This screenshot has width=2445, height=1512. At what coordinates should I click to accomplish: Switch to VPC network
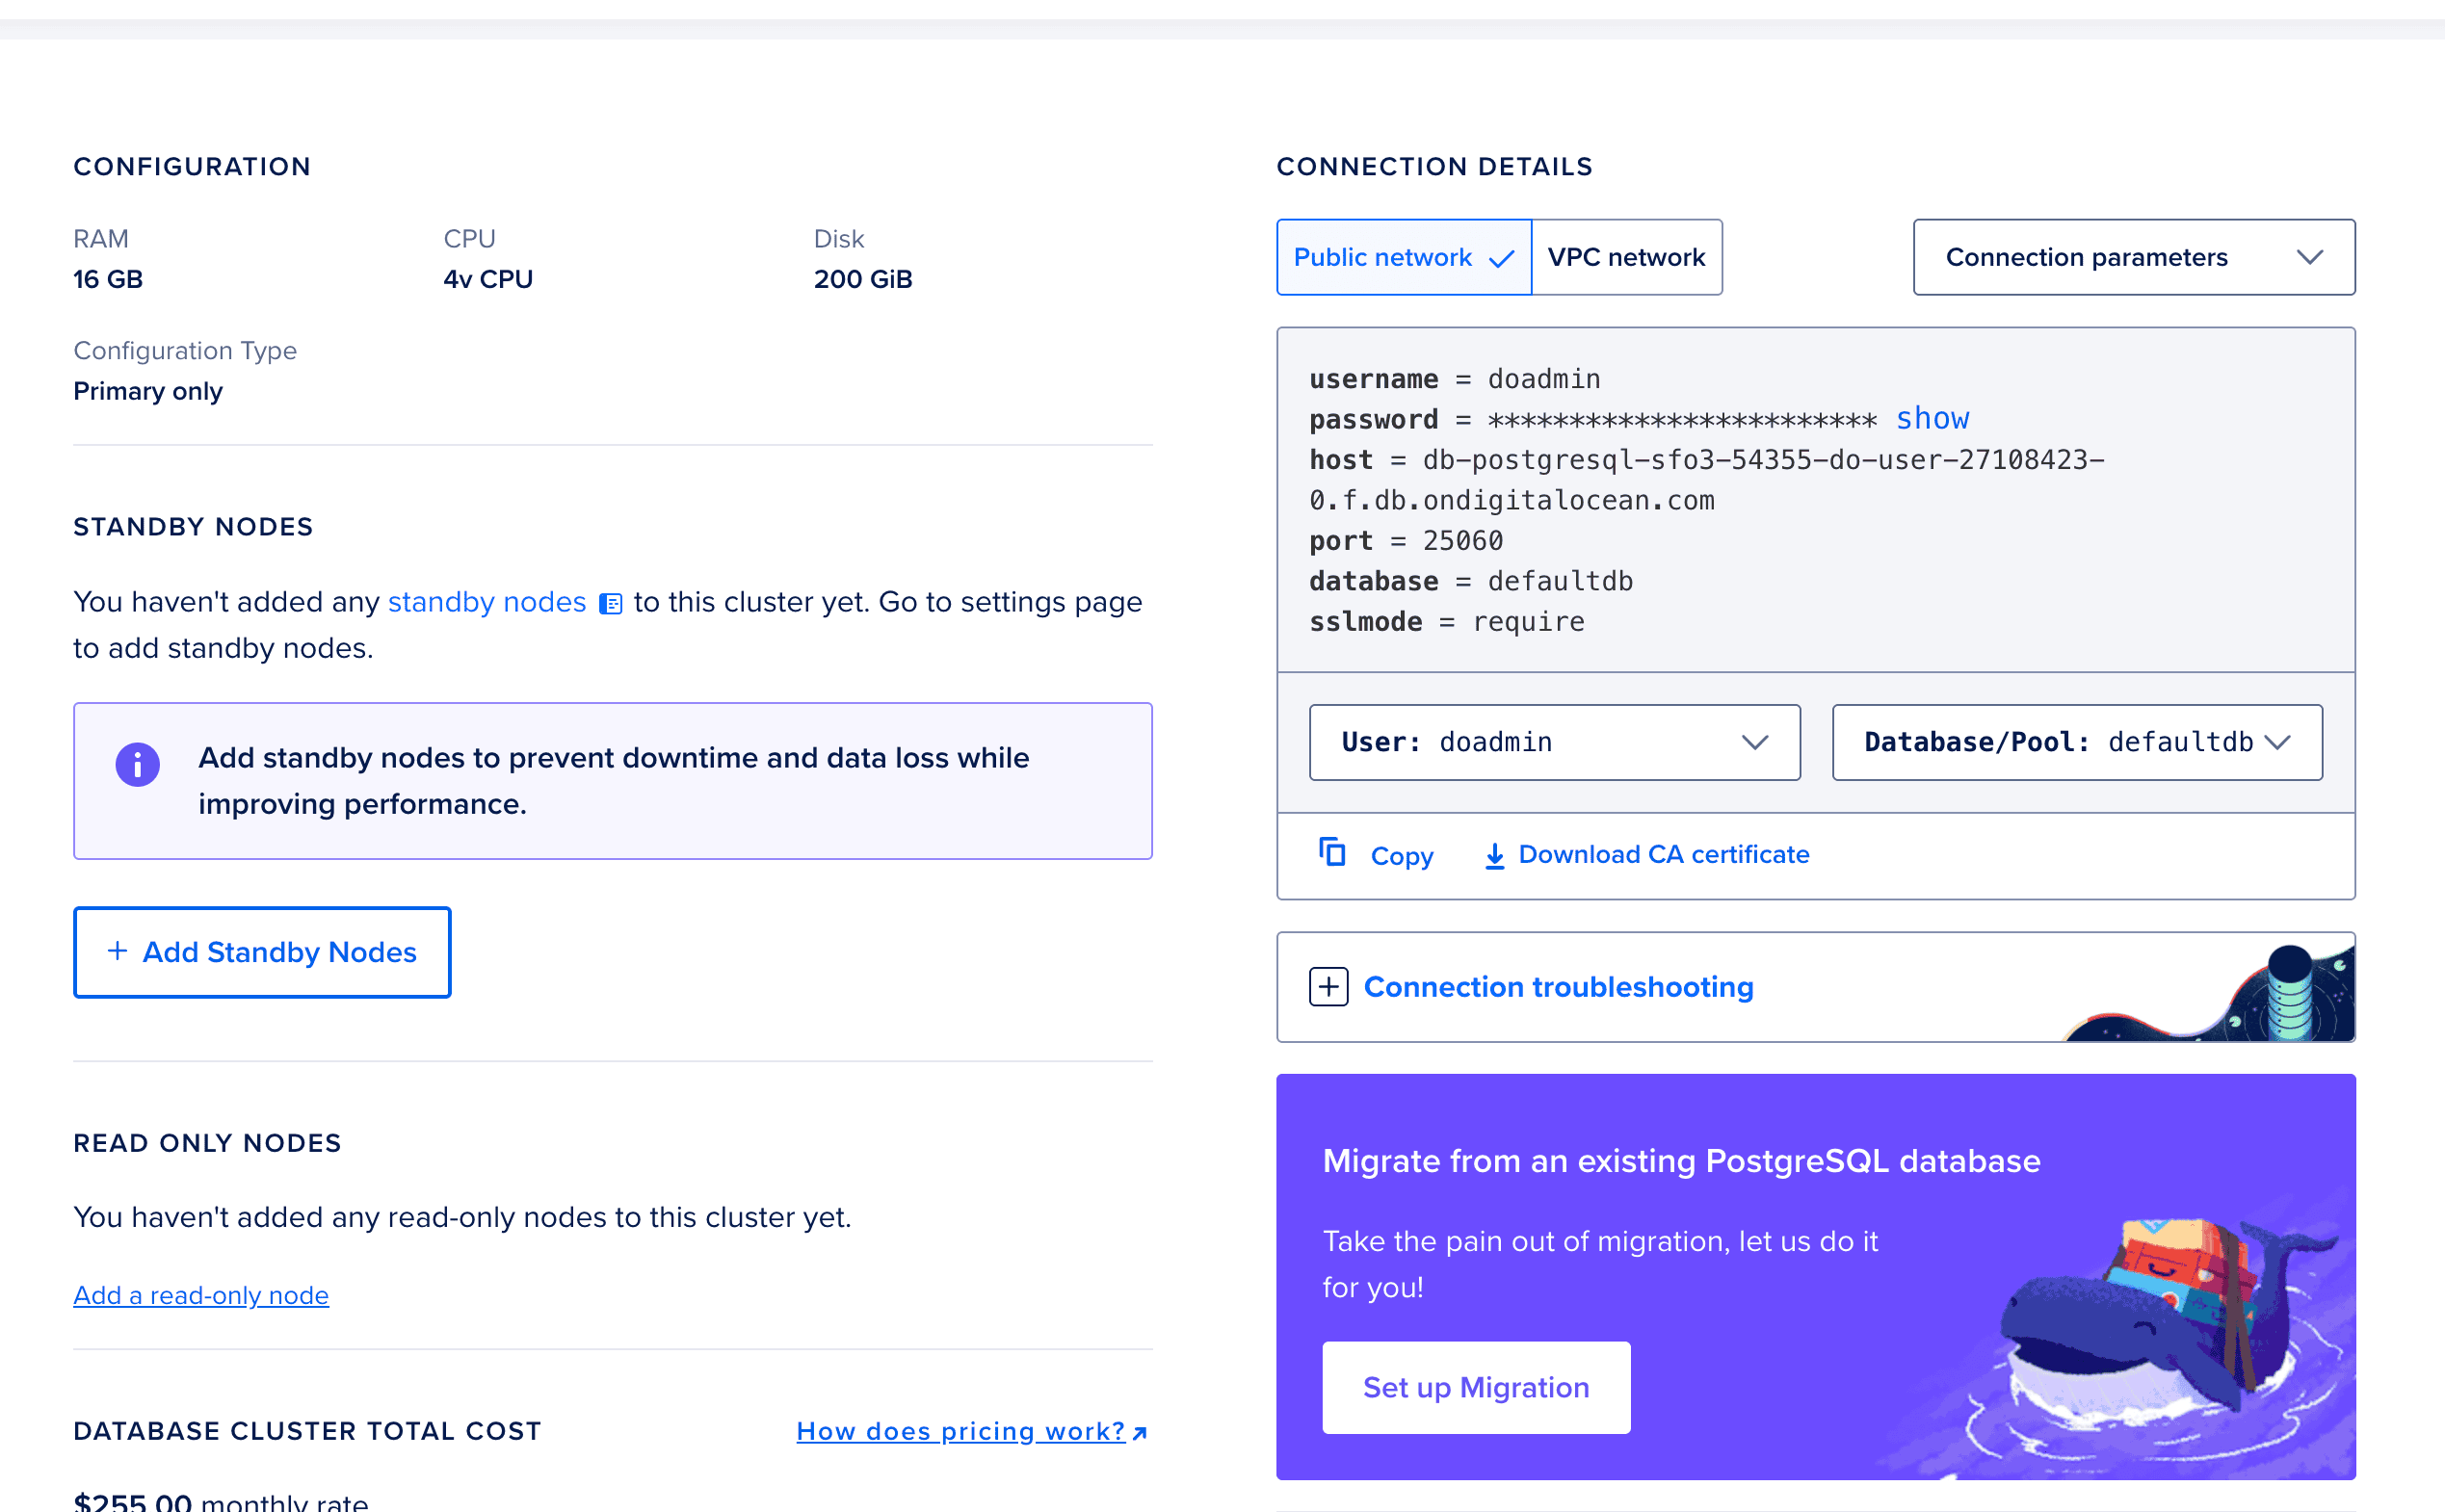point(1626,257)
